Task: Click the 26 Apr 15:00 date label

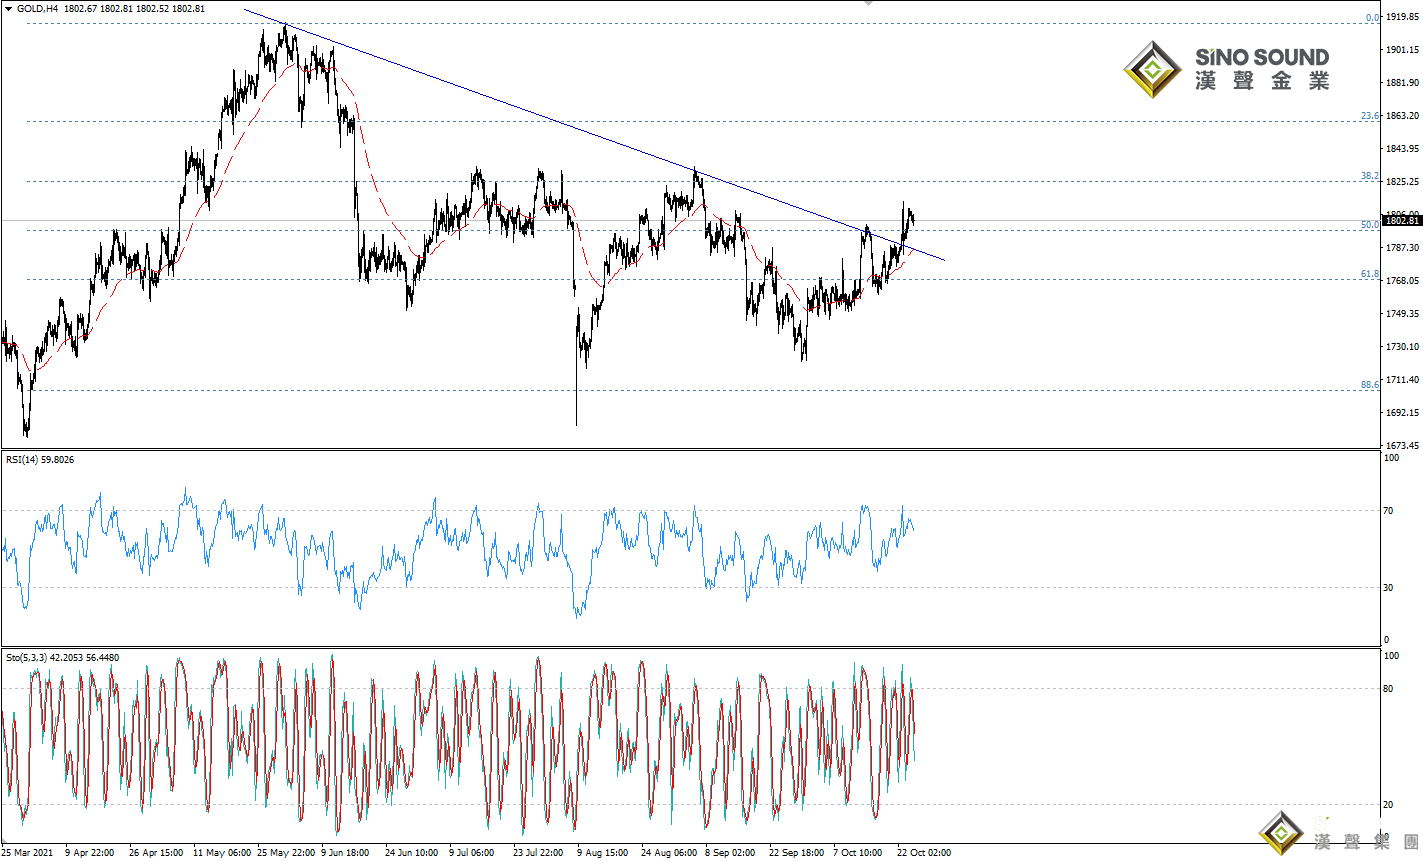Action: click(156, 853)
